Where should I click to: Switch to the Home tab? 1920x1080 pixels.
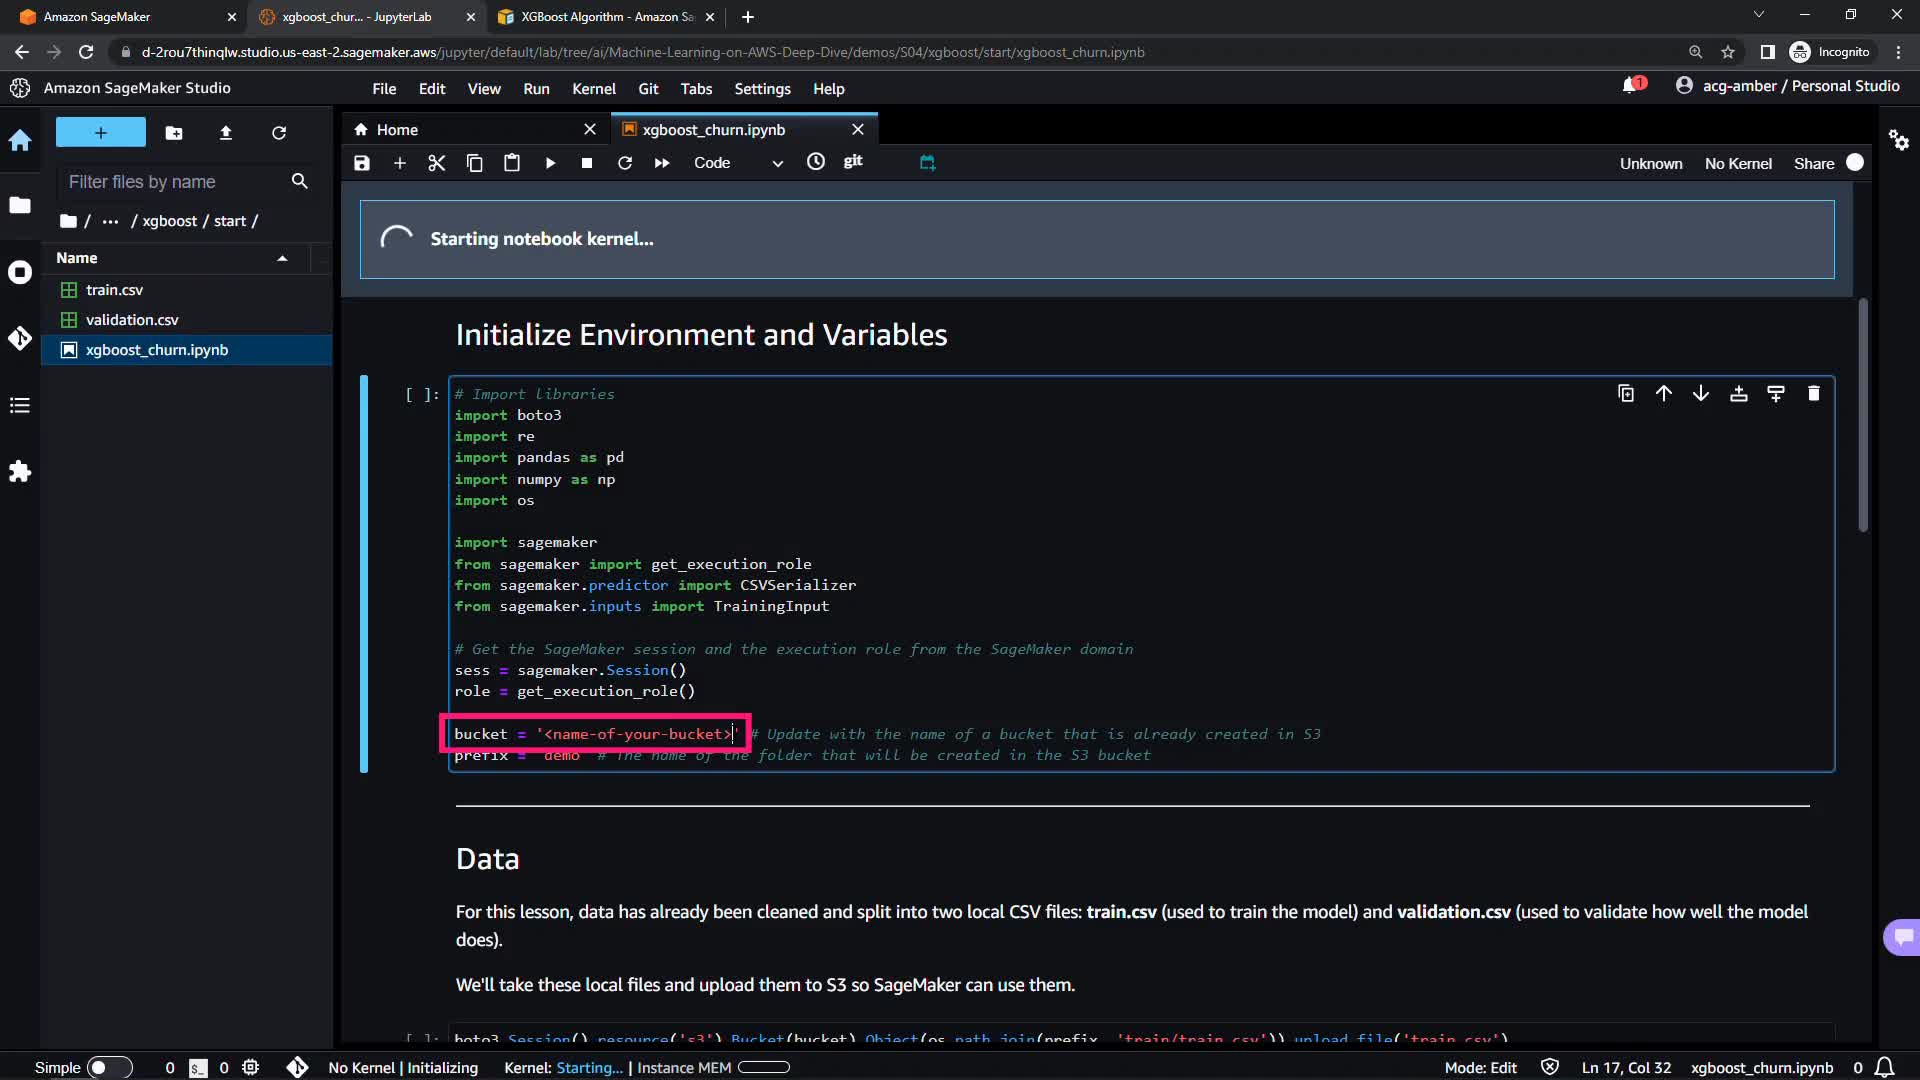397,130
